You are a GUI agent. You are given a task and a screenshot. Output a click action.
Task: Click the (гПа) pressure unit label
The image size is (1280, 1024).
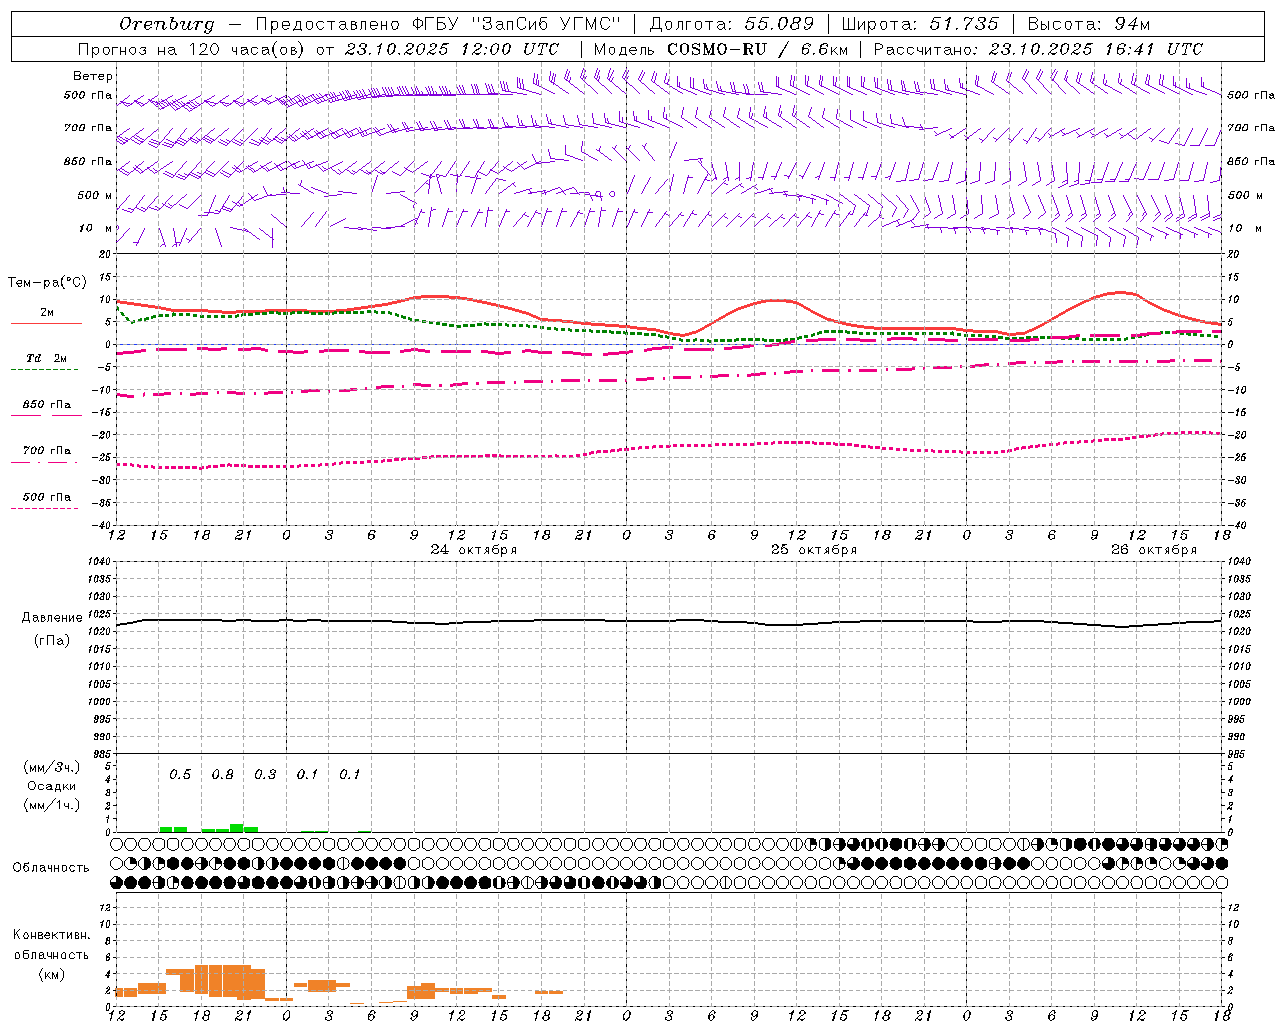coord(52,641)
